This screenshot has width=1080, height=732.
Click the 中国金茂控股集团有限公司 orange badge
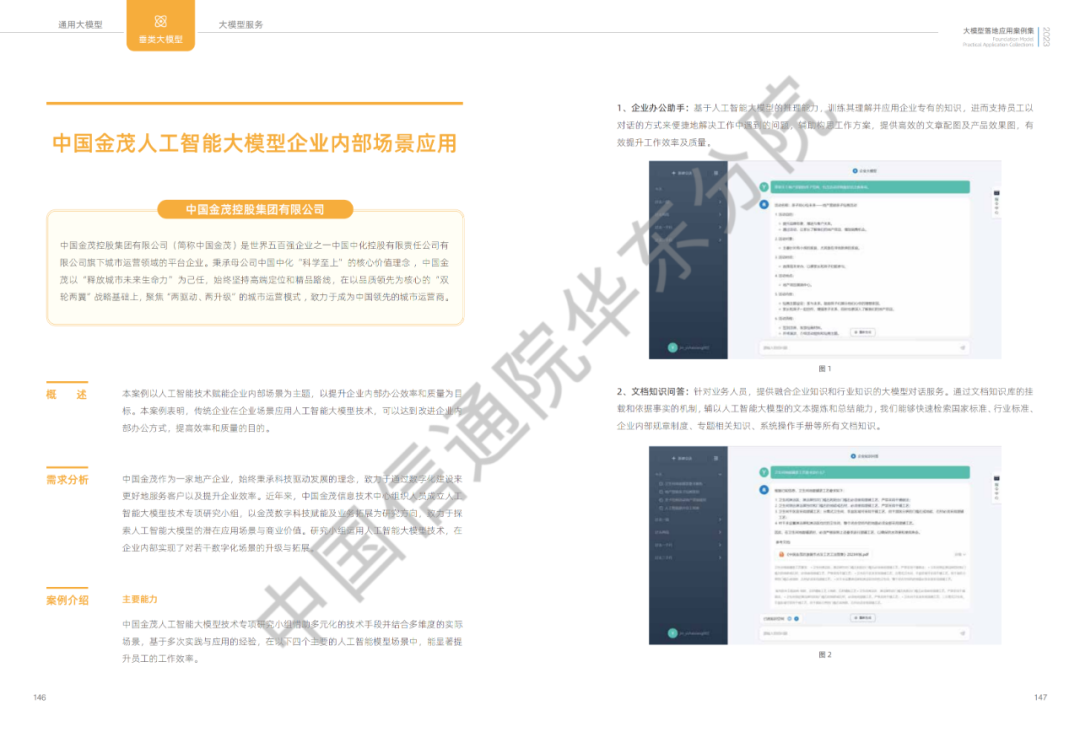tap(255, 209)
